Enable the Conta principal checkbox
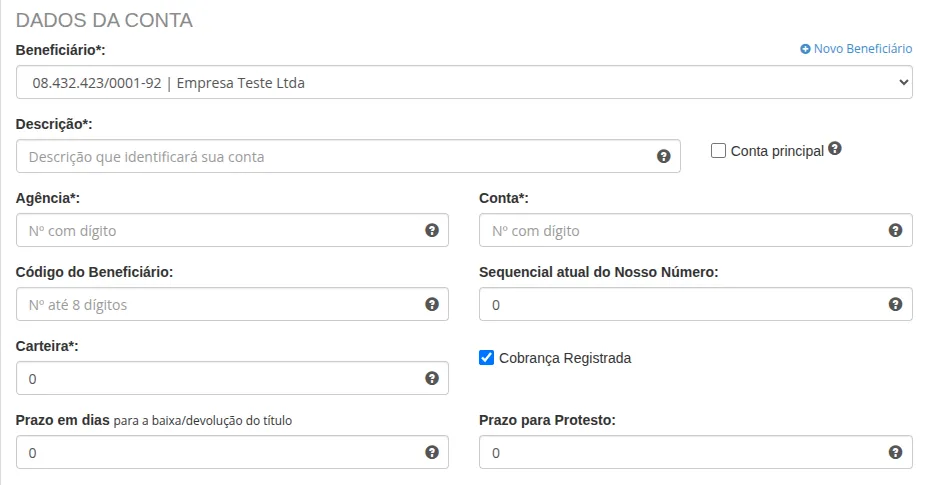This screenshot has height=485, width=928. pyautogui.click(x=718, y=150)
